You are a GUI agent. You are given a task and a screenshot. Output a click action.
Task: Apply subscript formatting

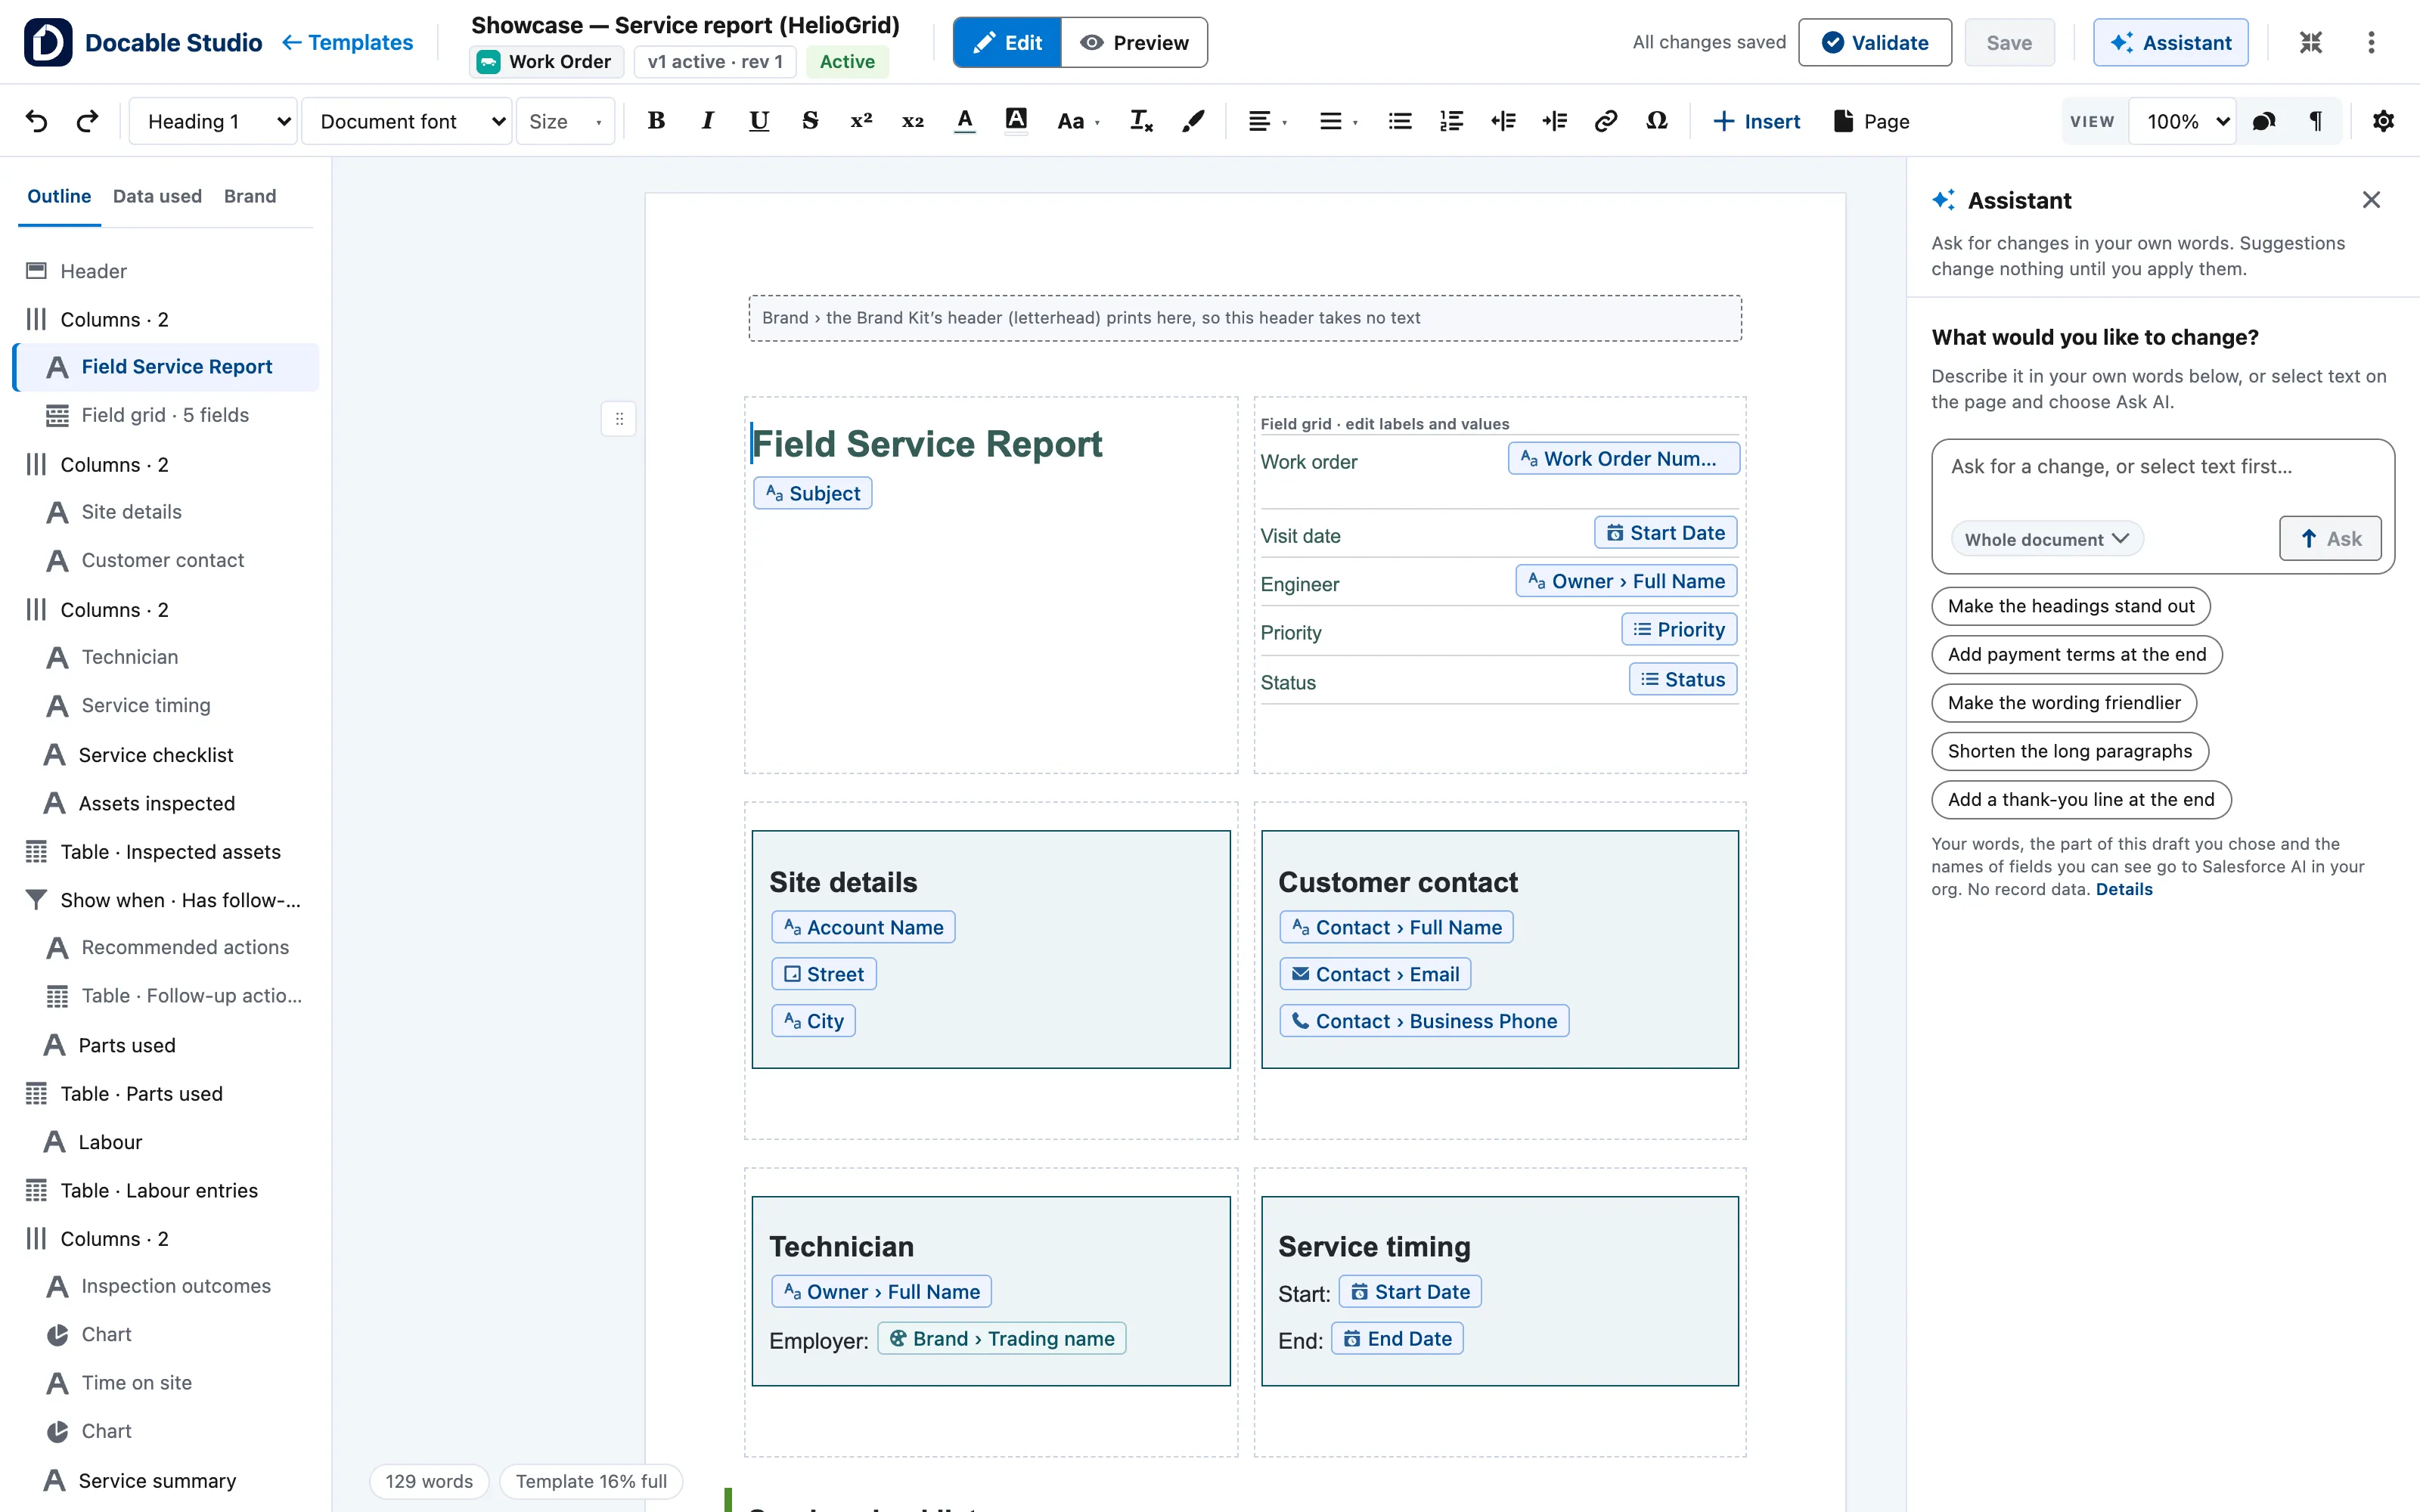912,121
